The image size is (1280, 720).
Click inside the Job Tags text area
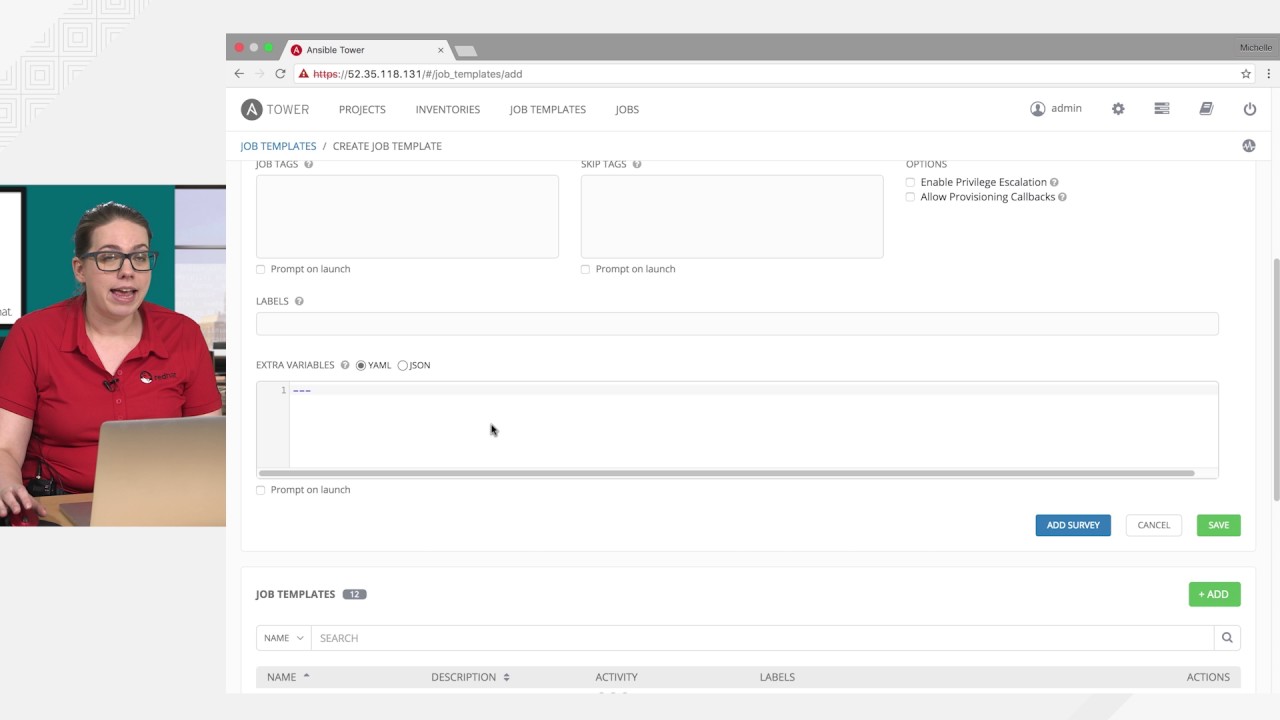pos(407,217)
